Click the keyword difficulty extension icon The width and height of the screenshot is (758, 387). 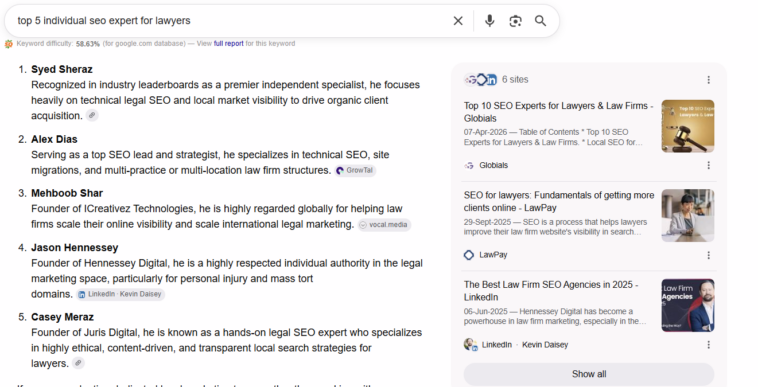pyautogui.click(x=9, y=44)
